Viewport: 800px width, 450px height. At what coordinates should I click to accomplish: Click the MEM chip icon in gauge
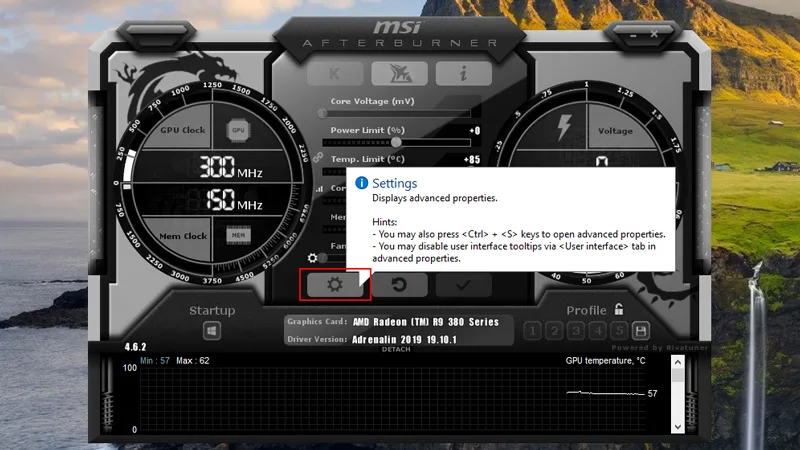238,235
